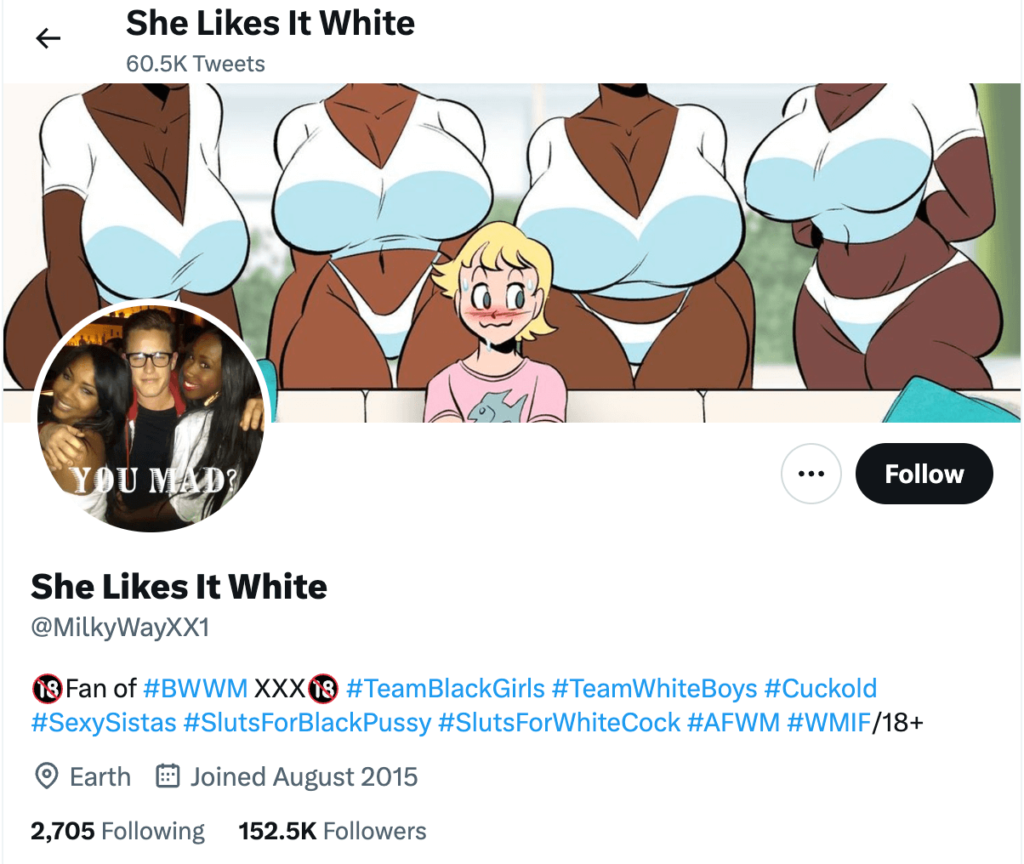View the 152.5K Followers list
Image resolution: width=1024 pixels, height=864 pixels.
point(332,831)
